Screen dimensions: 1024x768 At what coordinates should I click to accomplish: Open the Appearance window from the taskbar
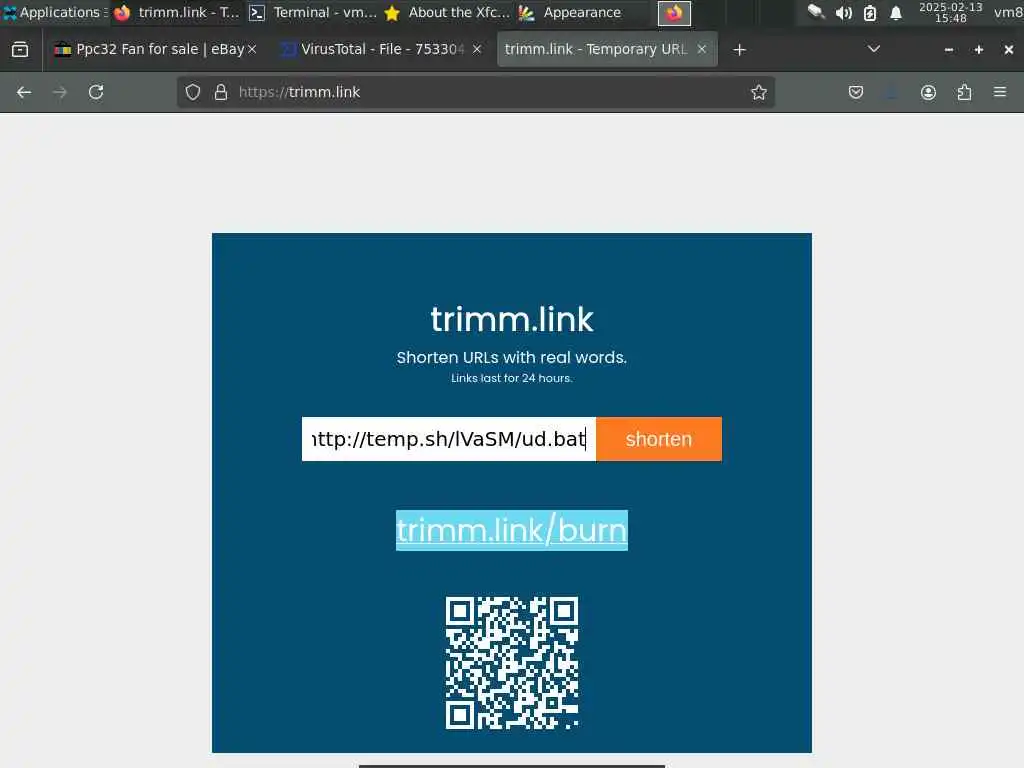coord(571,12)
